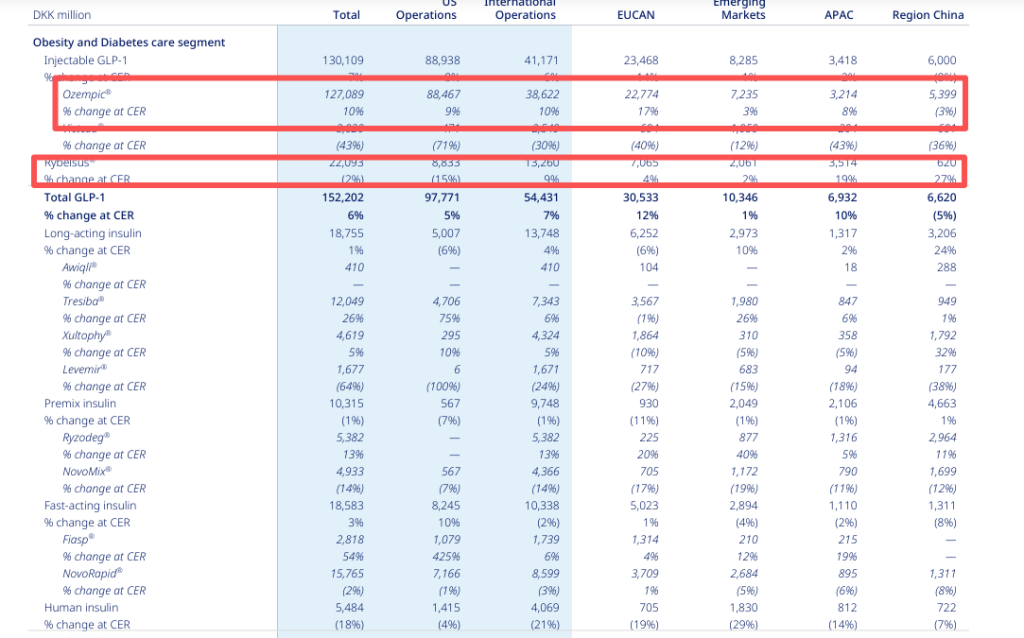Click Total GLP-1 Region China value 6,620
This screenshot has height=638, width=1024.
(942, 197)
